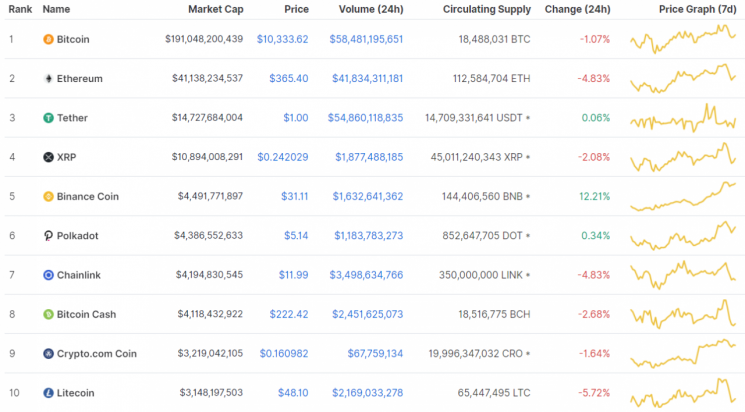
Task: Open Bitcoin price $10,333.62 link
Action: [283, 39]
